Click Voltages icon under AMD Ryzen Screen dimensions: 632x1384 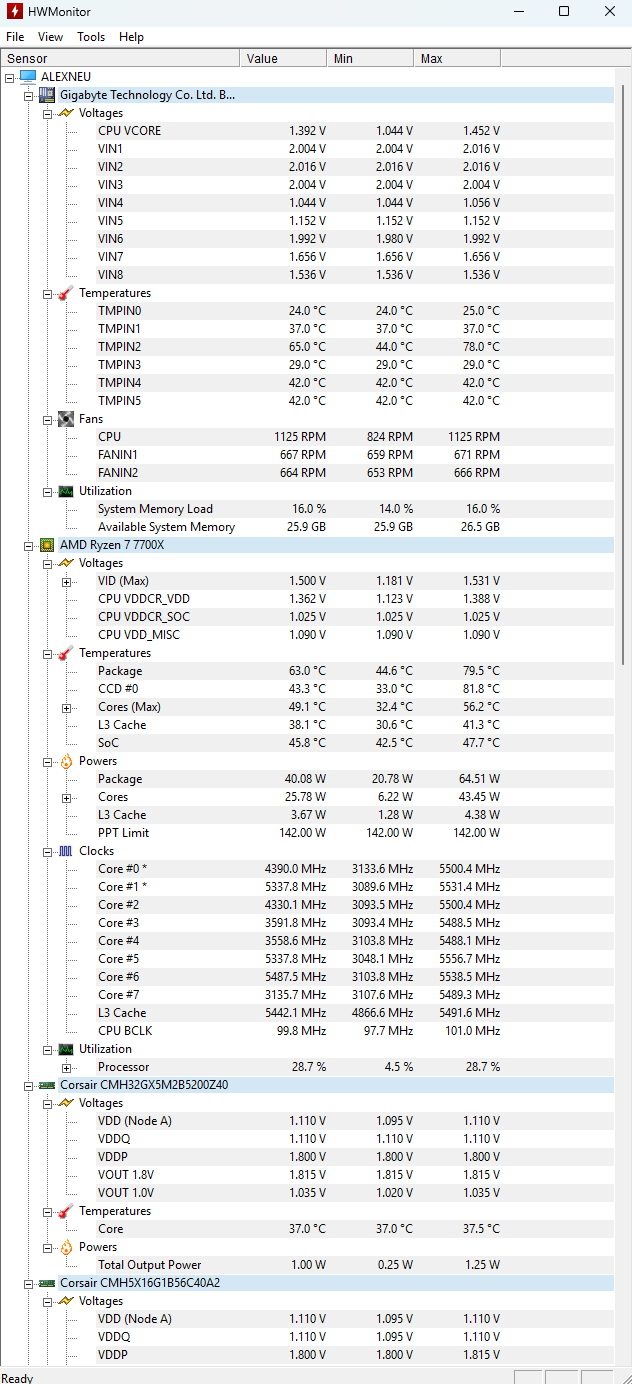tap(66, 563)
